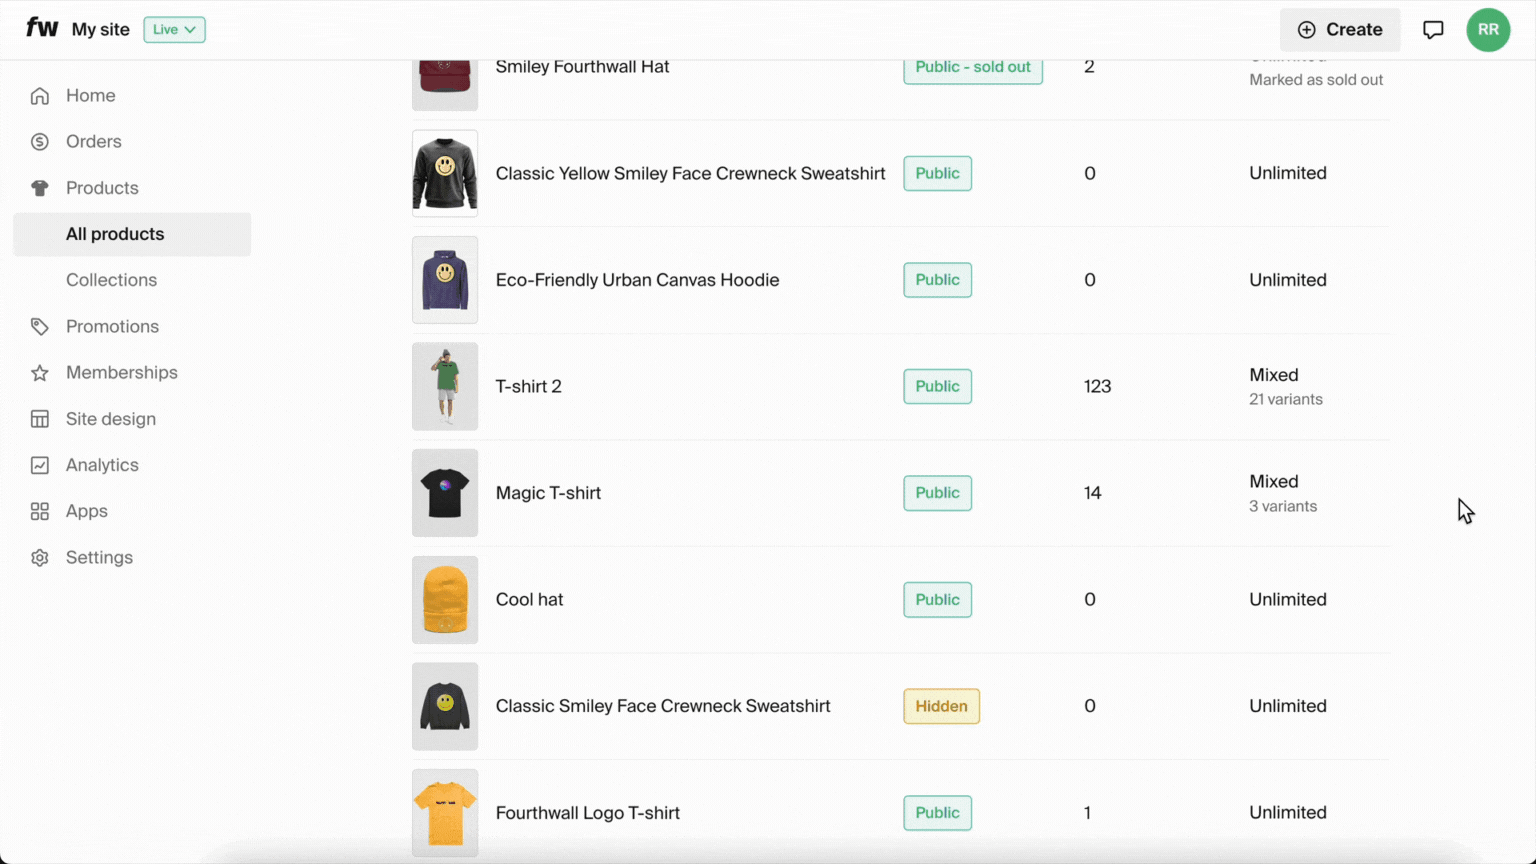The image size is (1536, 864).
Task: Switch to the All products tab
Action: coord(114,234)
